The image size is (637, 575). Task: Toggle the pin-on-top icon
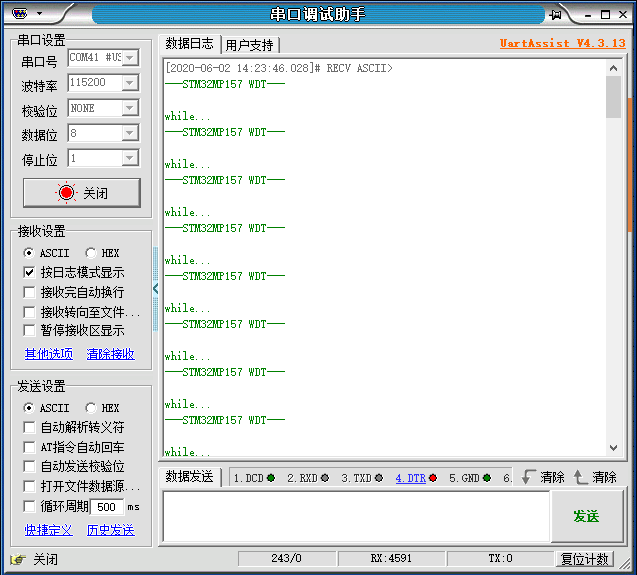(555, 15)
